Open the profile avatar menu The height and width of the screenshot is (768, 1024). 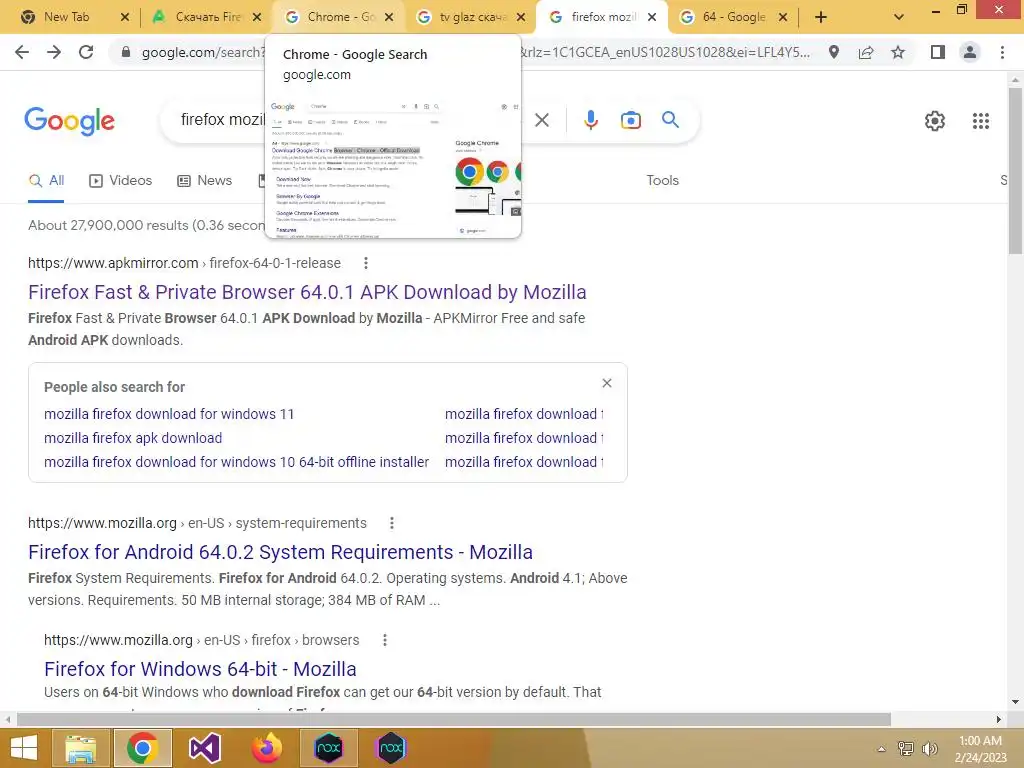pos(970,52)
